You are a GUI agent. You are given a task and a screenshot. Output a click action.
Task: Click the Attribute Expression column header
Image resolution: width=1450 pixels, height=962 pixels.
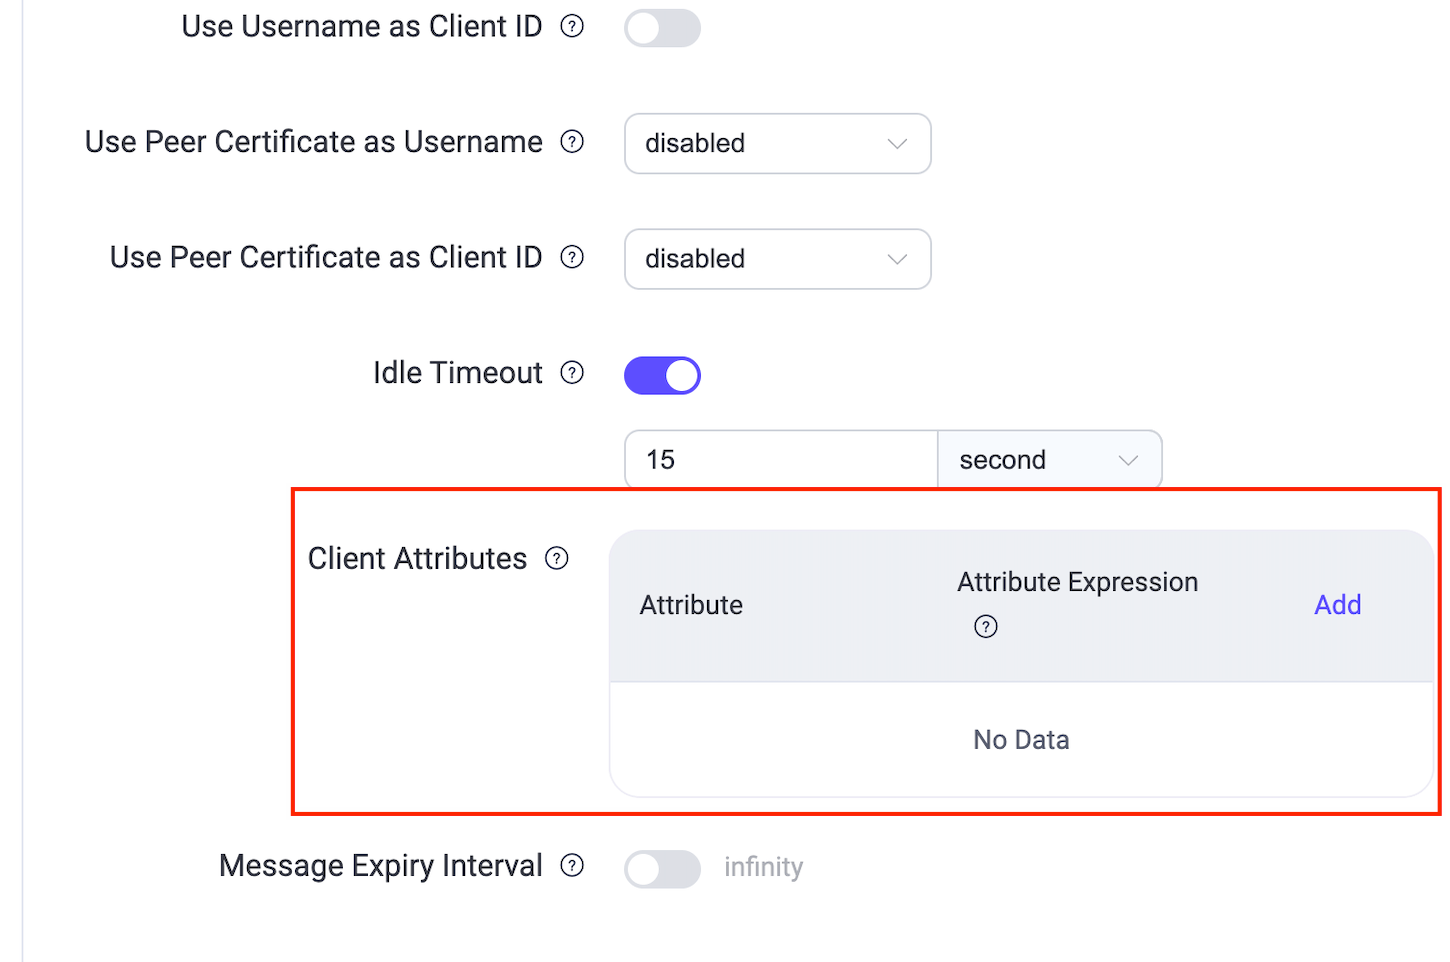pos(1077,582)
